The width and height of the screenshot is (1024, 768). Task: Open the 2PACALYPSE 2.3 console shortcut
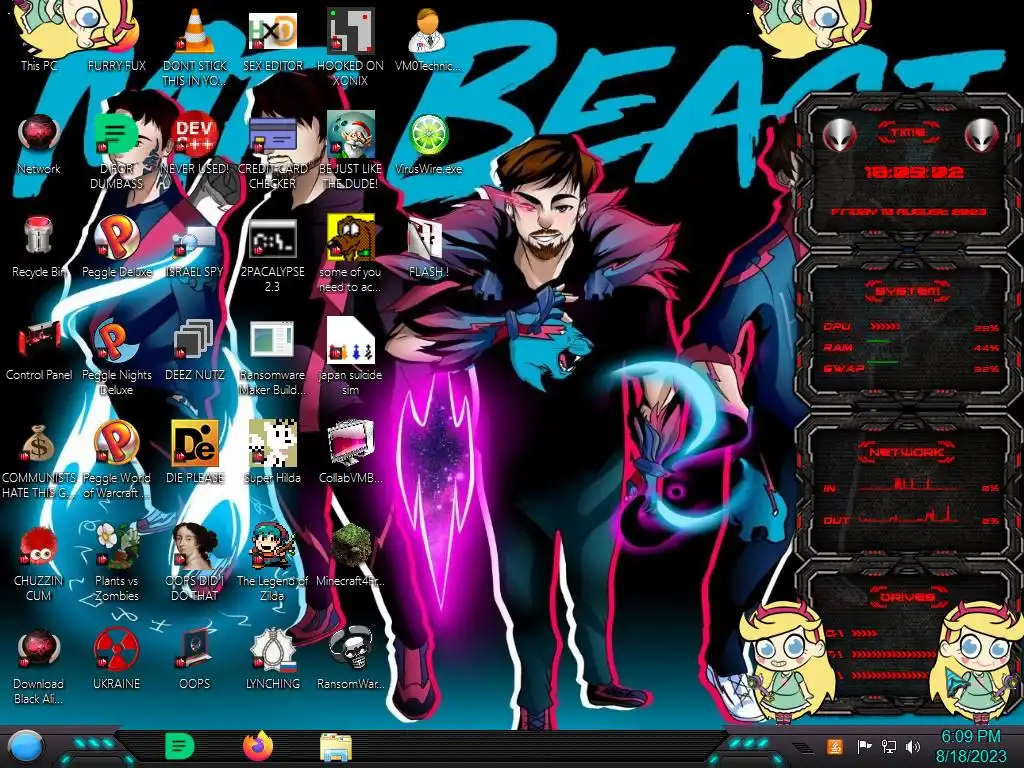(x=272, y=253)
